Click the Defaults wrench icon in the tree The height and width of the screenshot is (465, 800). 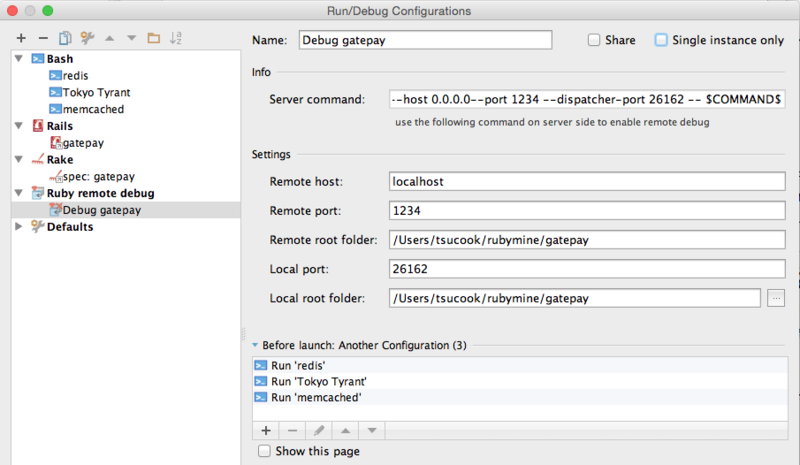click(38, 226)
